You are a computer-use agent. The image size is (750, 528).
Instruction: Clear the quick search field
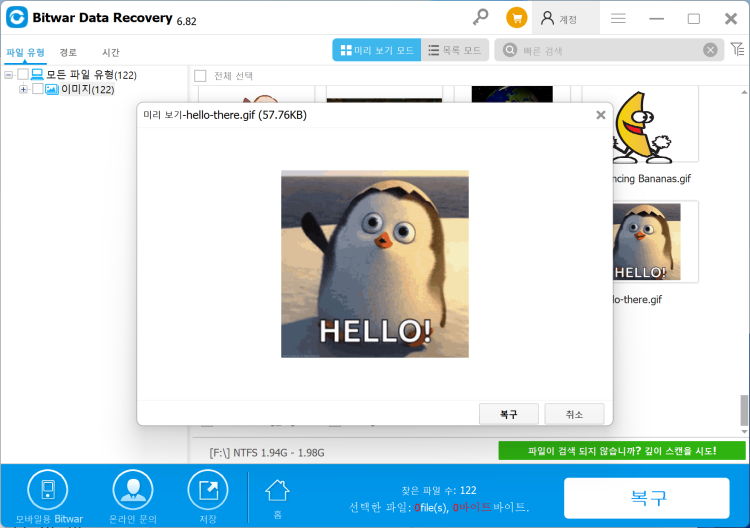click(710, 50)
